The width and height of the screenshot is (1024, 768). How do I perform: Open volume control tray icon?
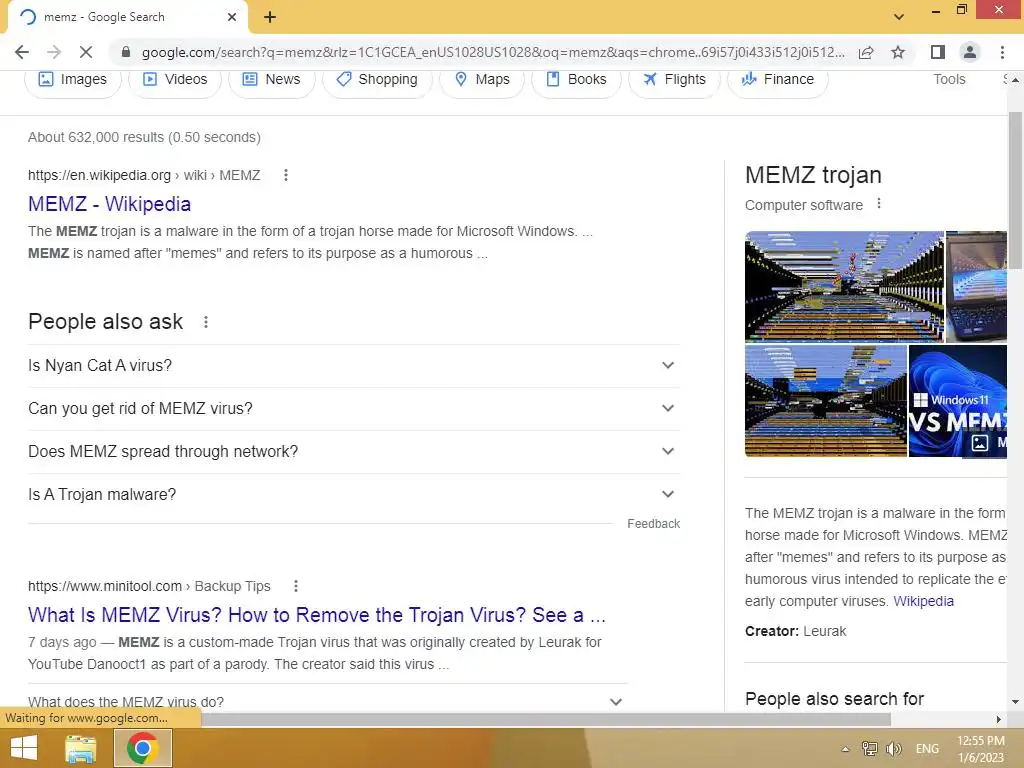(893, 749)
